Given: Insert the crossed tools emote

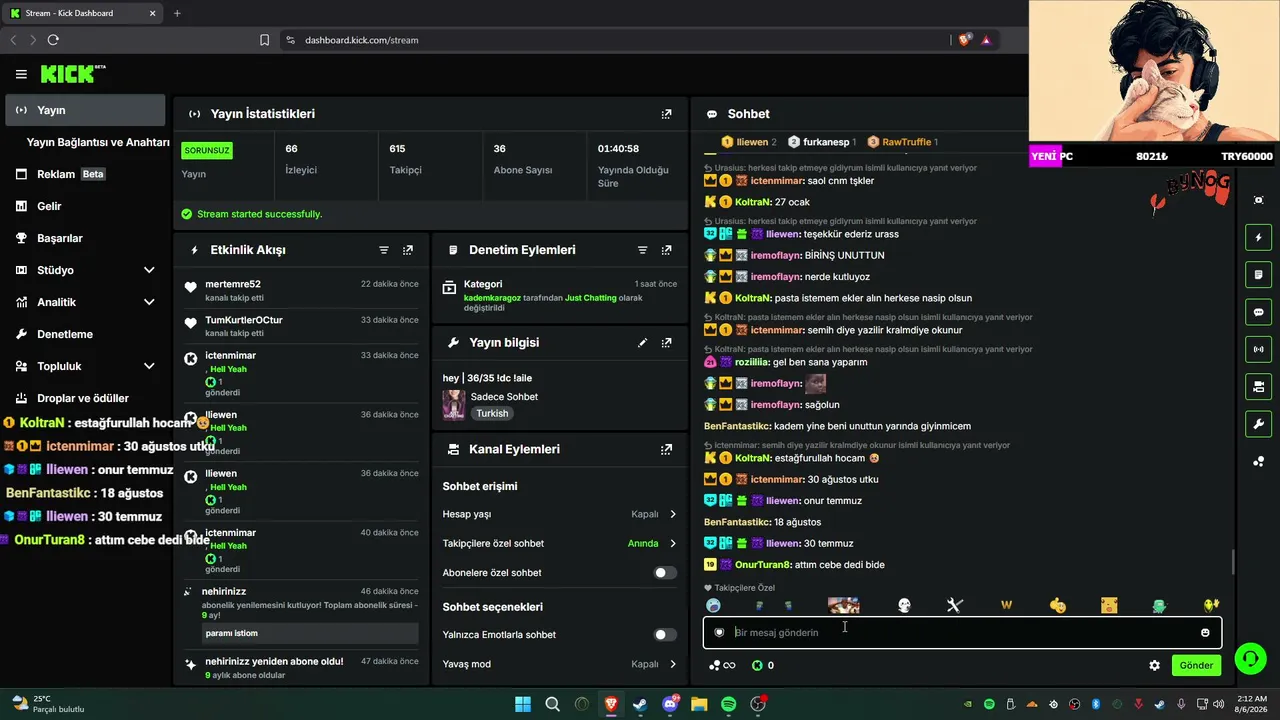Looking at the screenshot, I should (x=954, y=605).
